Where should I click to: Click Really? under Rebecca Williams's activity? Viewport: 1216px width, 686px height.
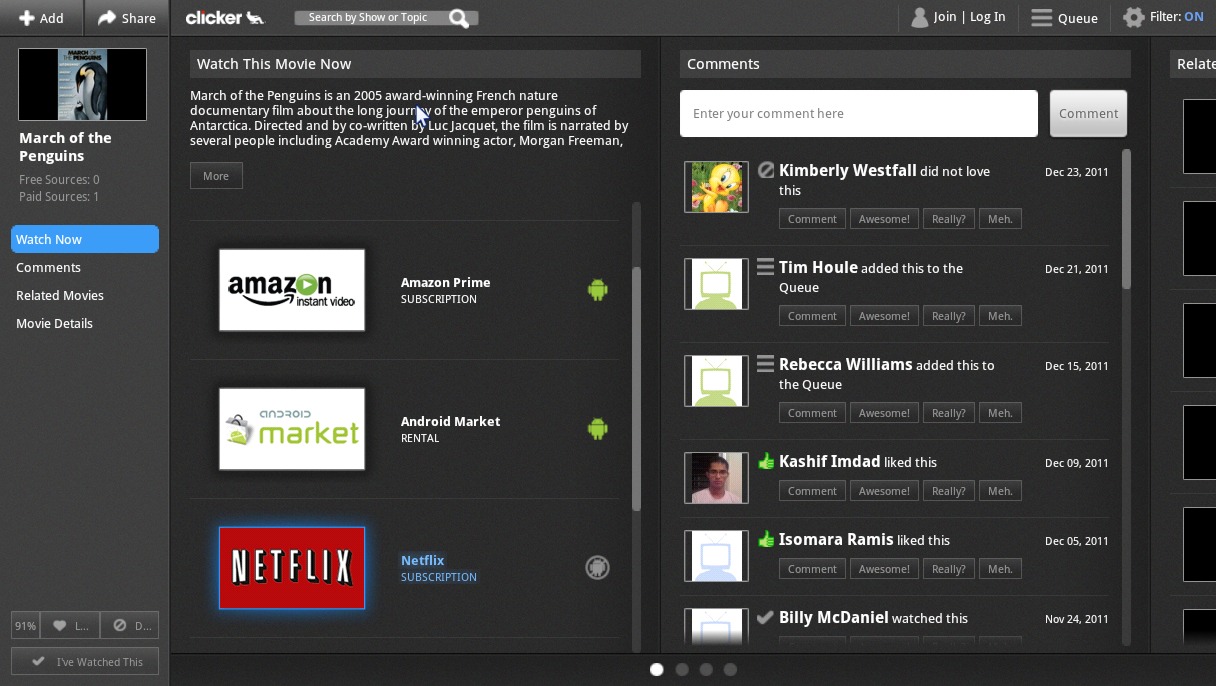[x=949, y=413]
